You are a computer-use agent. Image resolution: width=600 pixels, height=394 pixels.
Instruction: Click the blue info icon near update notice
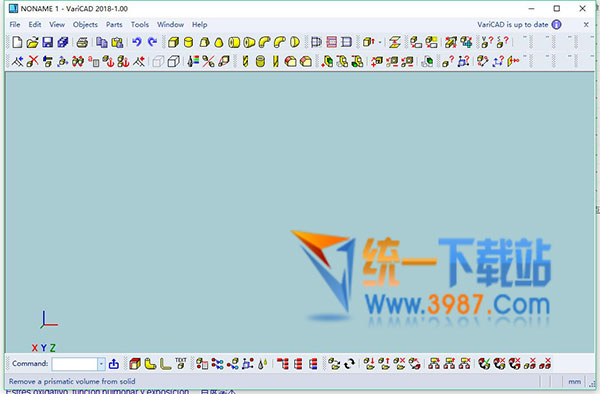coord(556,24)
